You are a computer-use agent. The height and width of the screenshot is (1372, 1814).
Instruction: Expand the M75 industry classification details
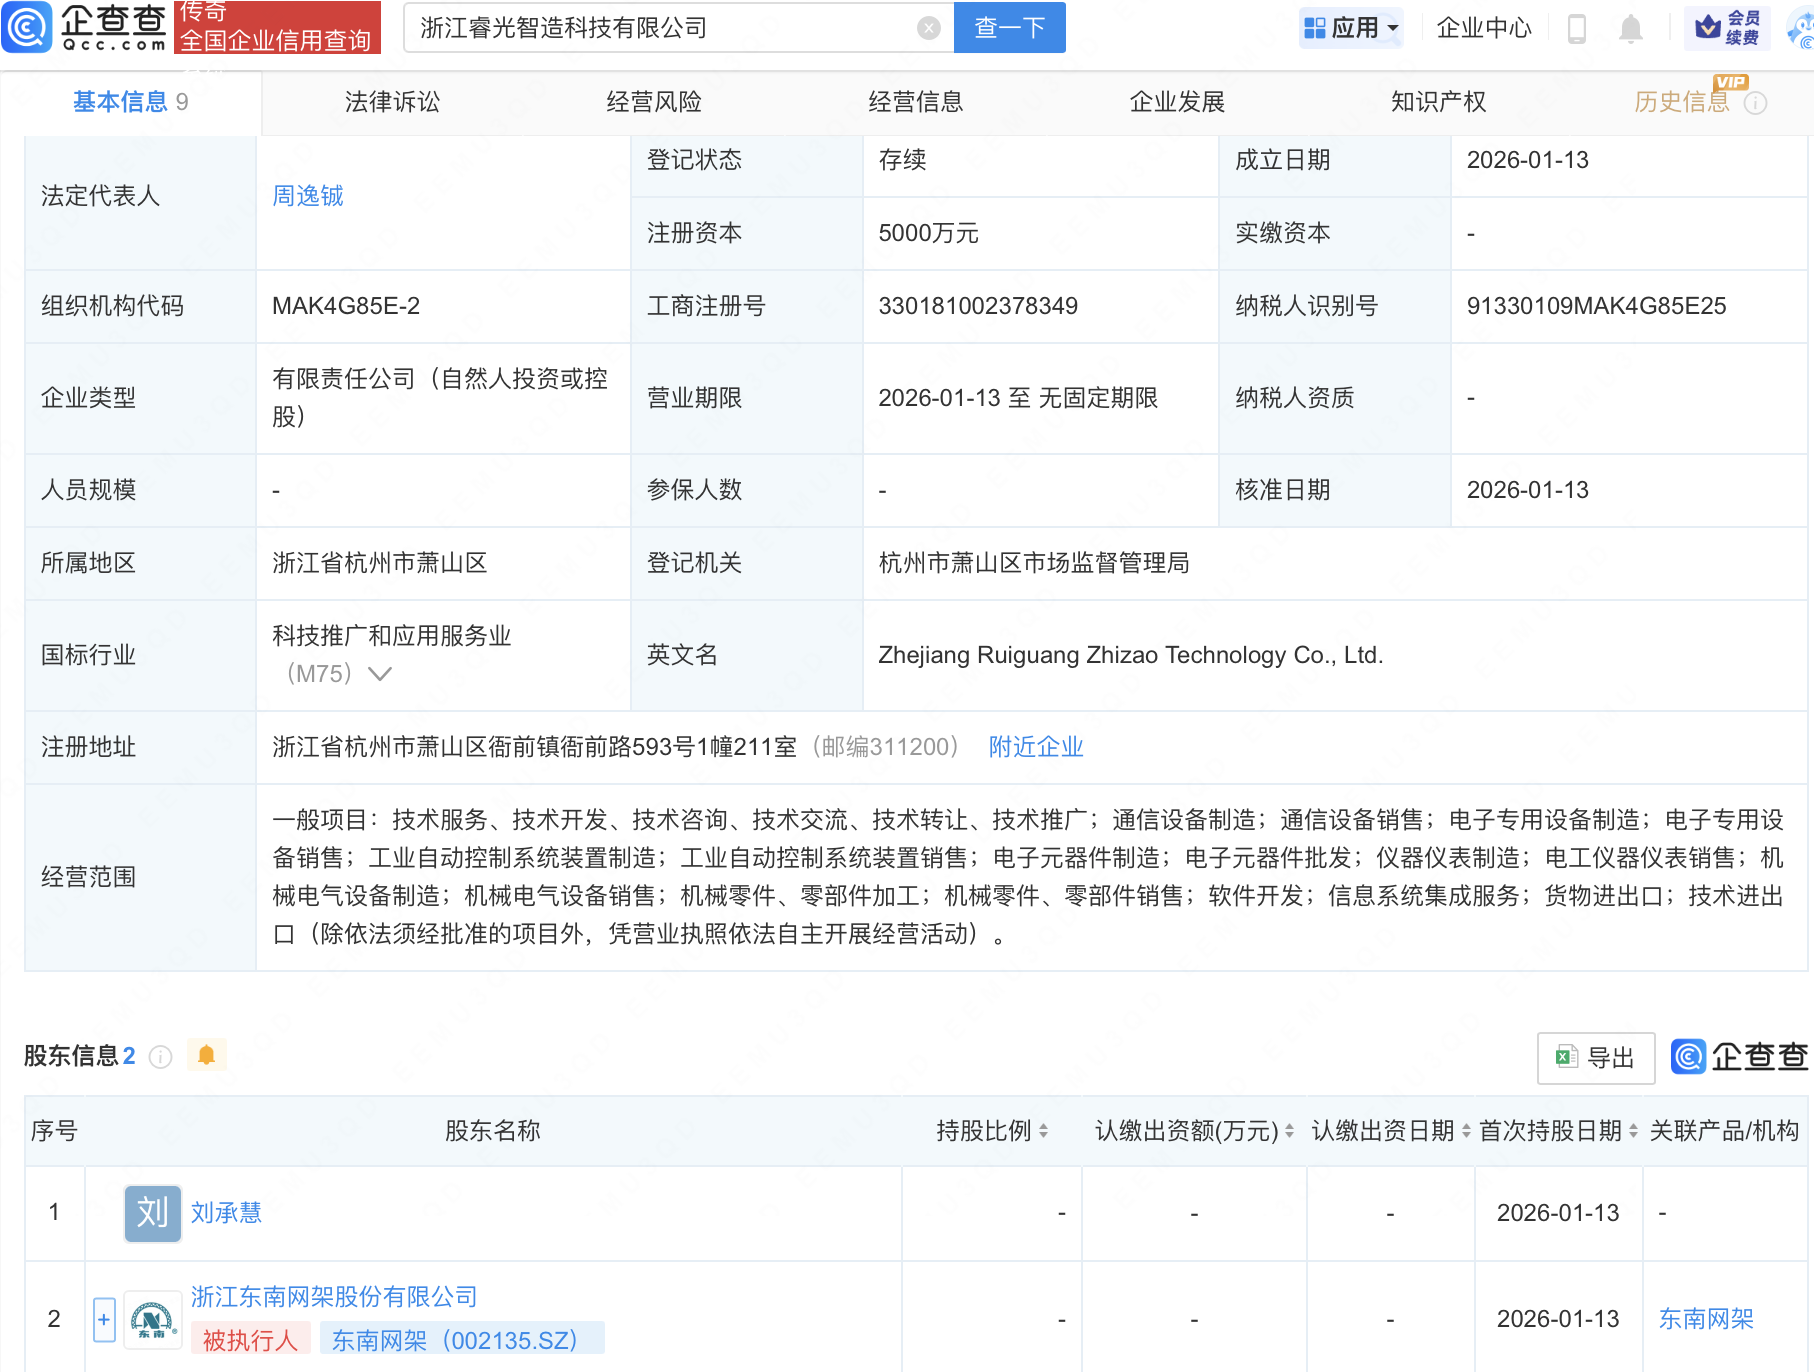[x=379, y=674]
